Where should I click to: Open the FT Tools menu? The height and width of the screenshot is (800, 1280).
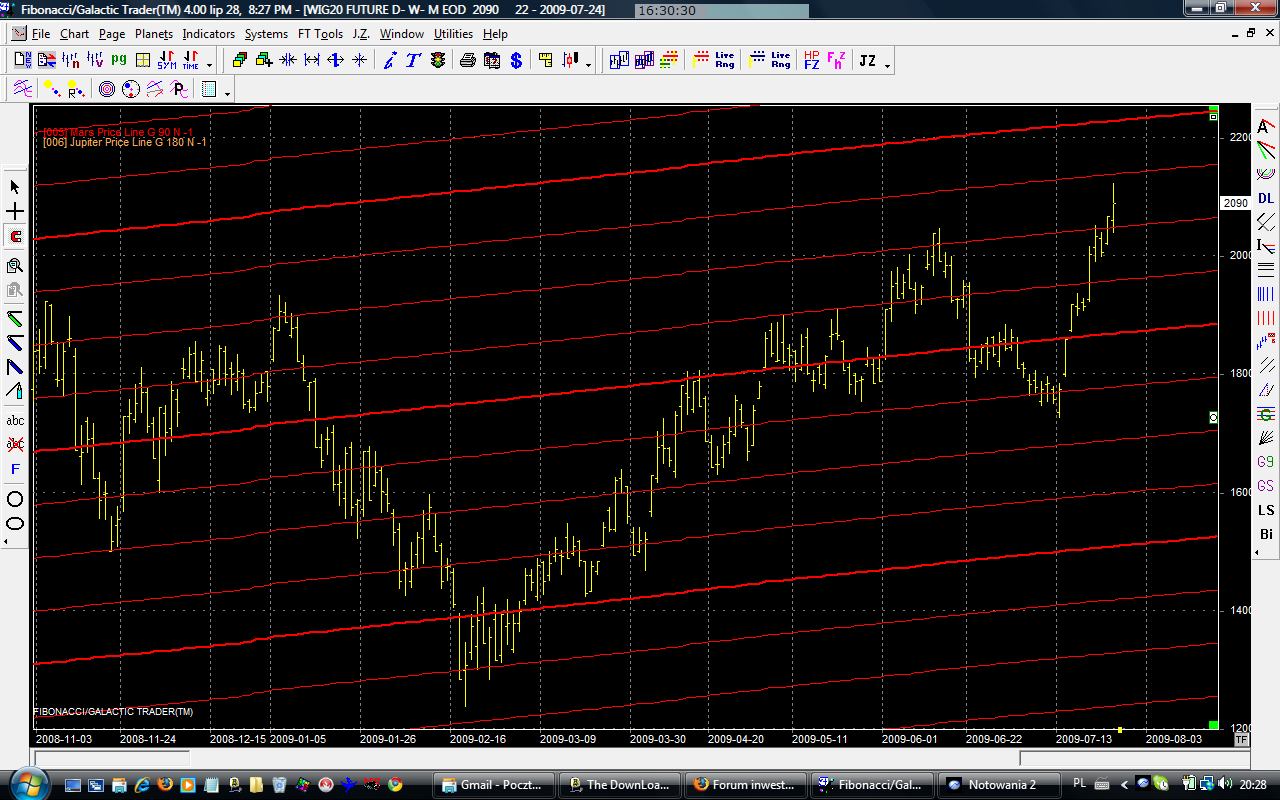click(x=320, y=34)
